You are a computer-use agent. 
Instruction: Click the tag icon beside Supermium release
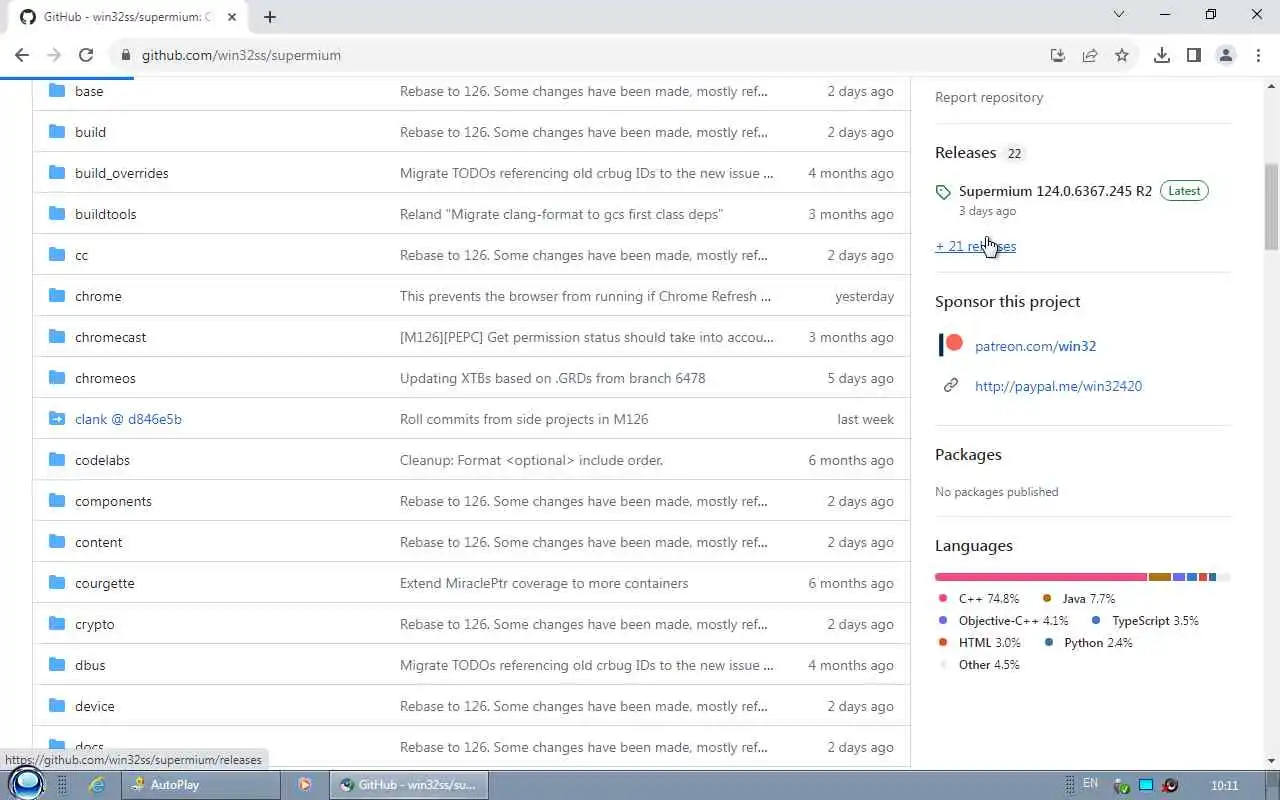tap(943, 192)
